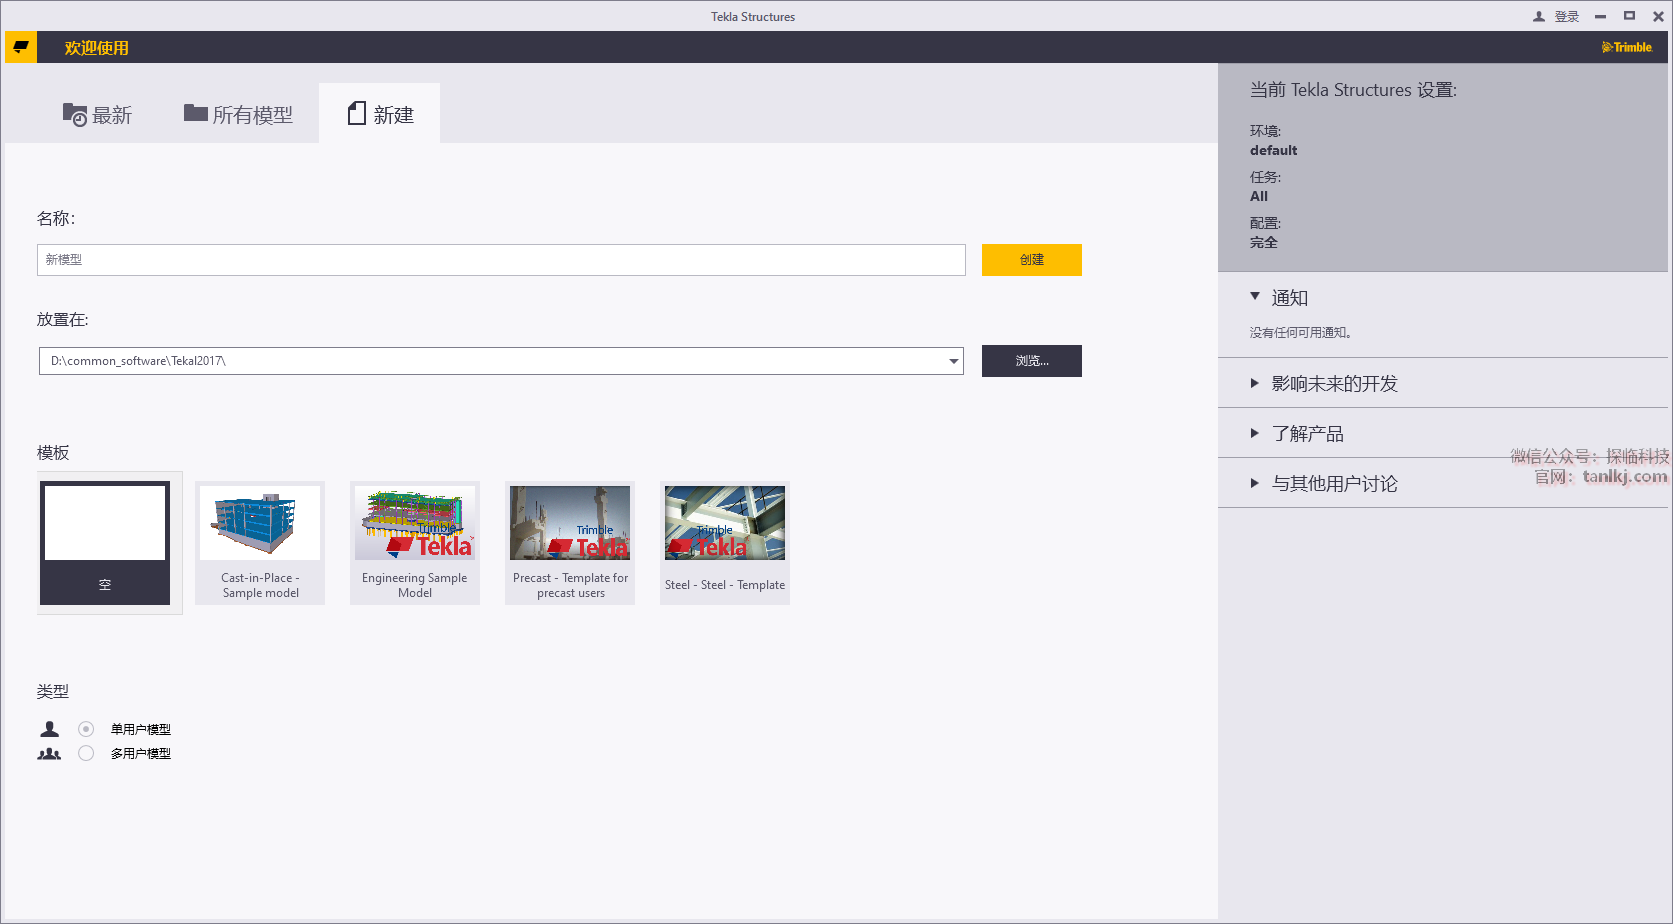This screenshot has width=1673, height=924.
Task: Choose Precast Template for precast users
Action: click(x=570, y=543)
